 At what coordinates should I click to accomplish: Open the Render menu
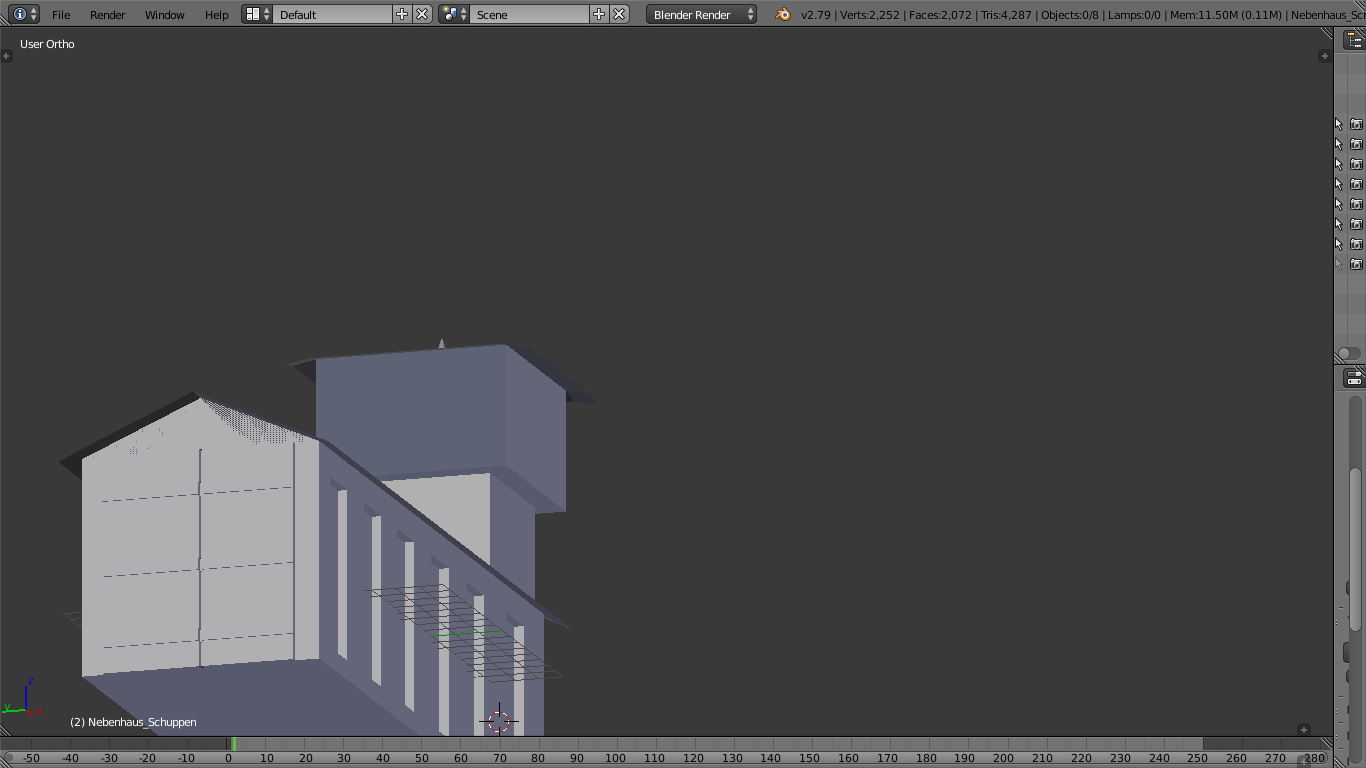click(107, 14)
